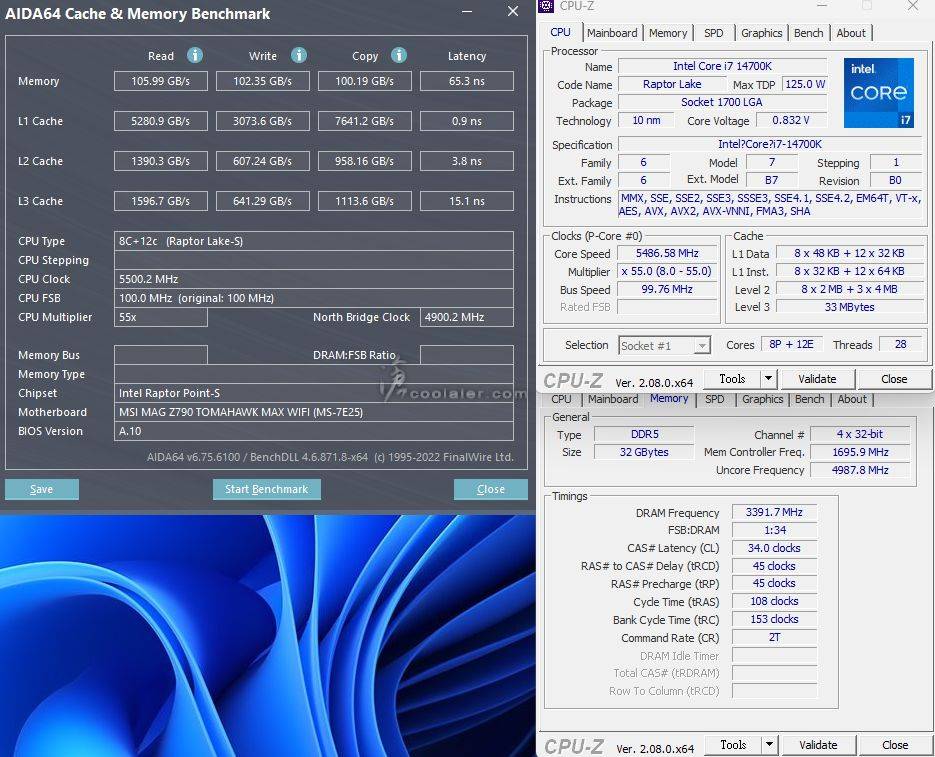This screenshot has width=935, height=757.
Task: Click the Write info icon in AIDA64
Action: 299,55
